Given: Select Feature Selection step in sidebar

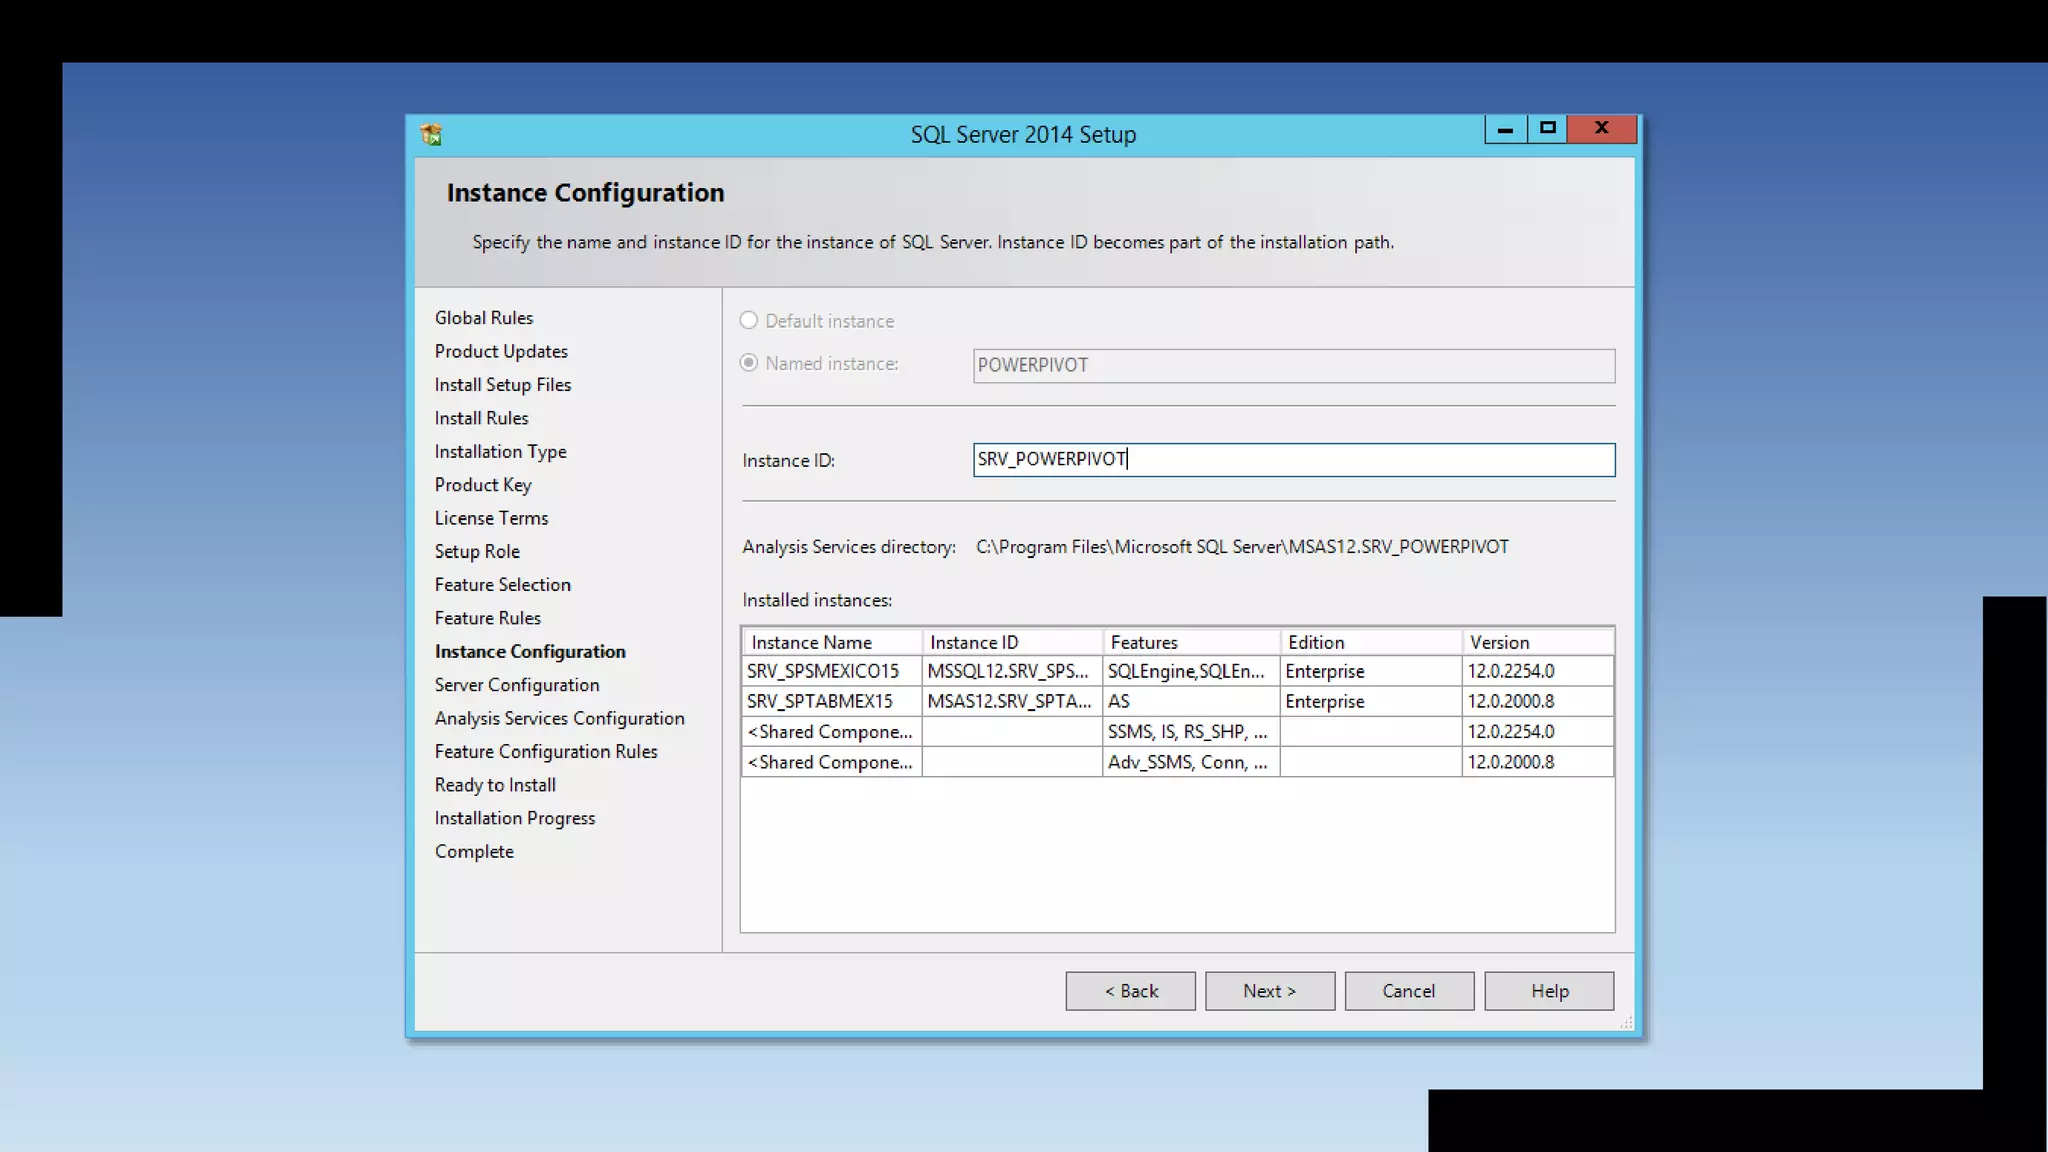Looking at the screenshot, I should [502, 585].
